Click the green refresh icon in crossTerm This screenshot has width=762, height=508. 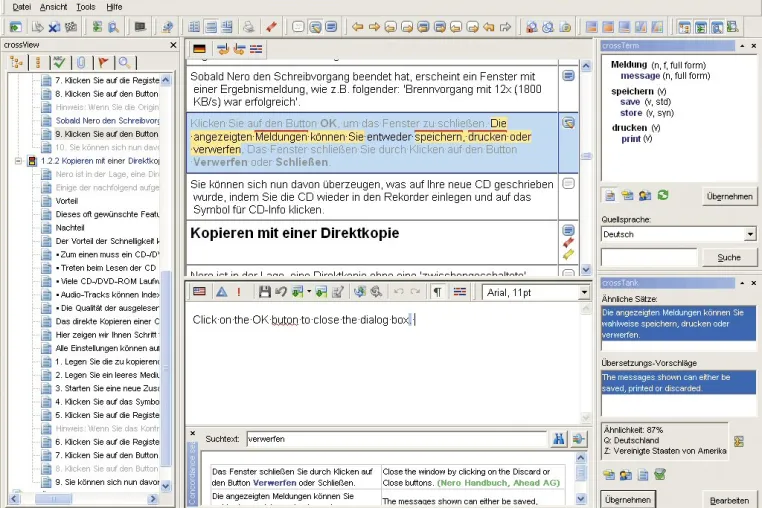coord(663,195)
